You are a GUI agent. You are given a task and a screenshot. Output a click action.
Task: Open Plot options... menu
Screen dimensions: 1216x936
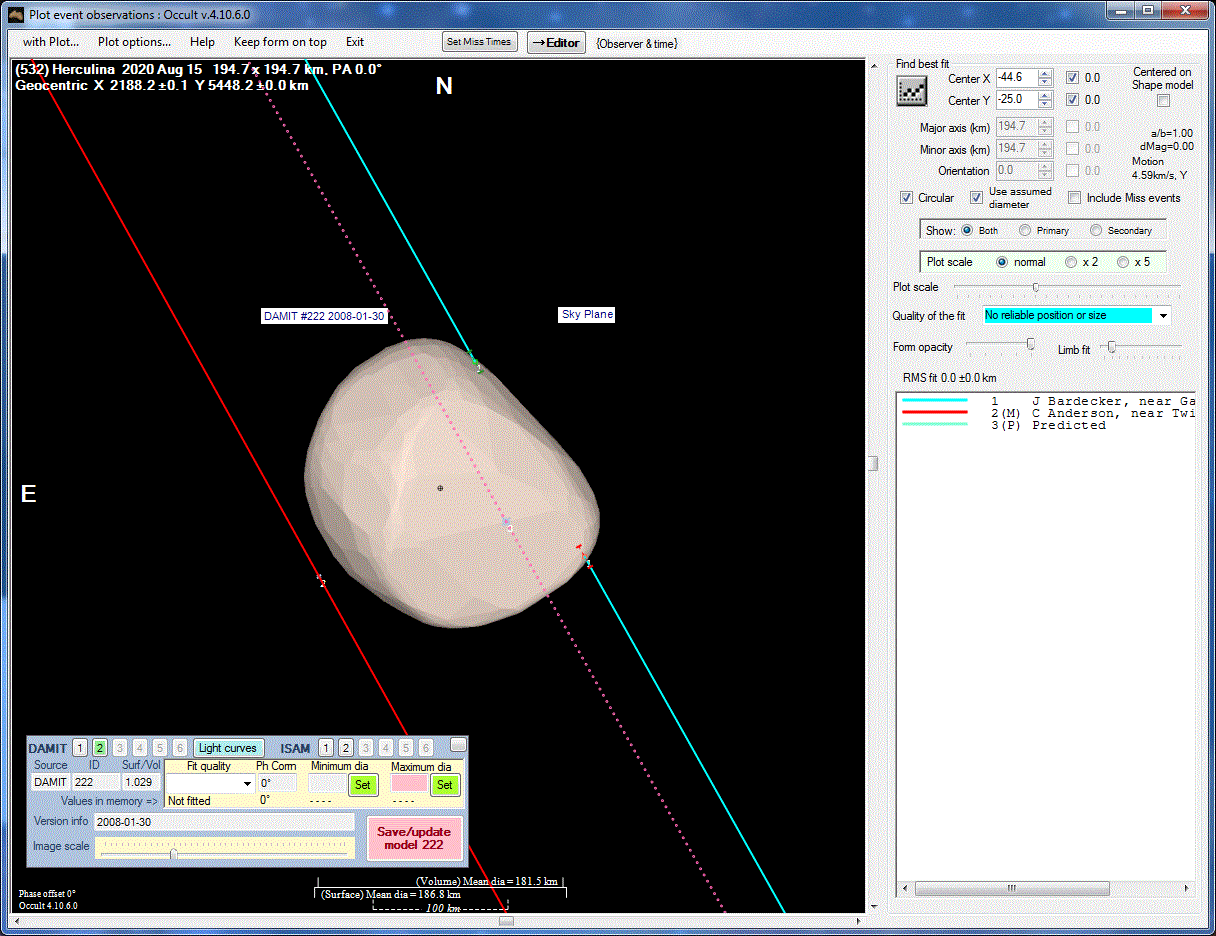click(134, 42)
